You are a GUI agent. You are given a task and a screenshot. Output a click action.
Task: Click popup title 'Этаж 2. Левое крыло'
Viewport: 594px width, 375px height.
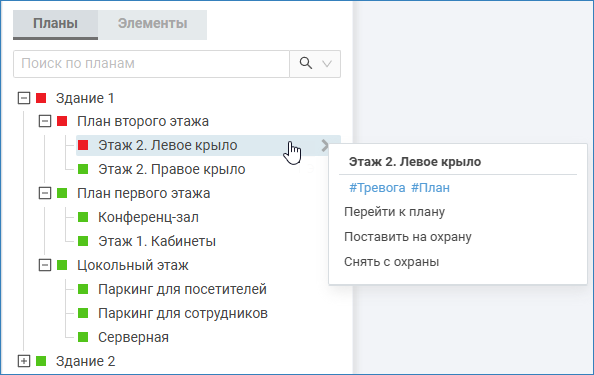(x=415, y=162)
